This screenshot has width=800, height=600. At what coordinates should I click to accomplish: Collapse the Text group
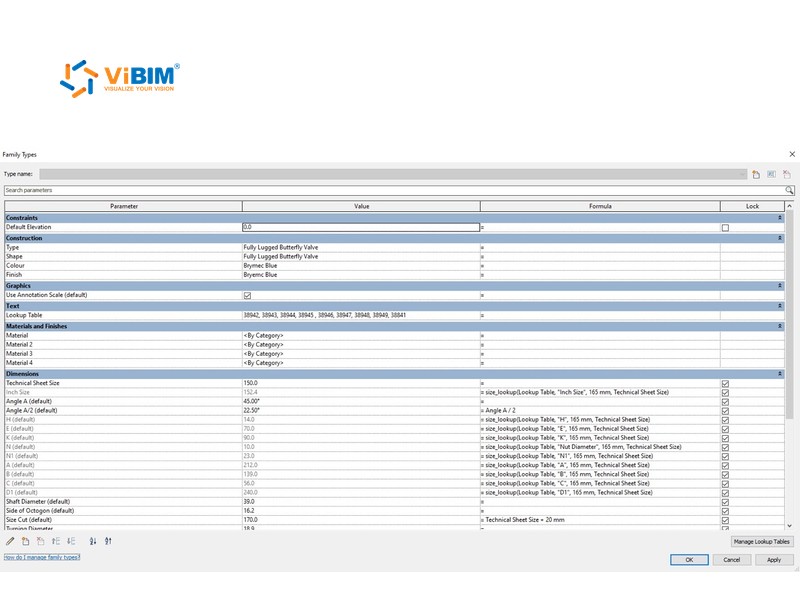click(x=780, y=306)
